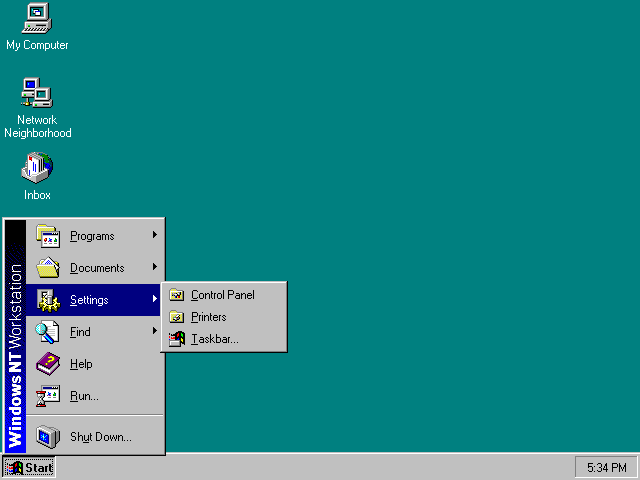Click the Inbox icon label

[37, 195]
